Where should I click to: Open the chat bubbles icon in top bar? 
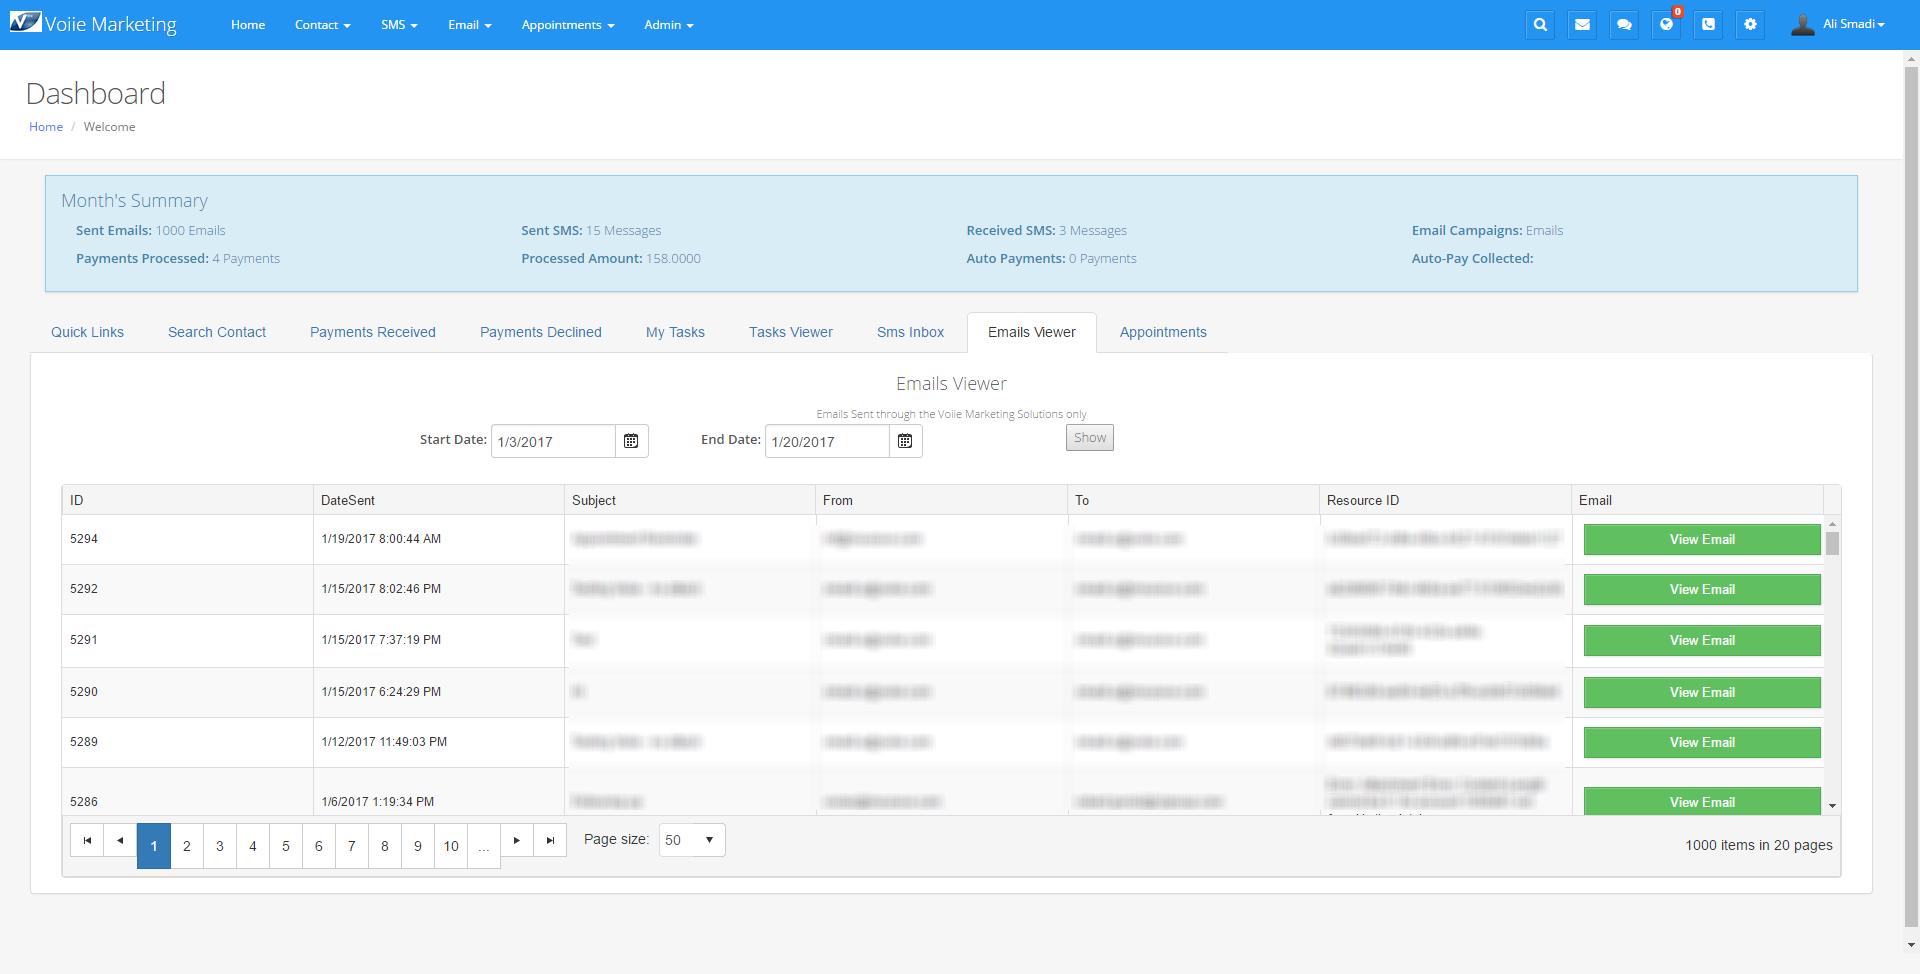click(x=1624, y=25)
